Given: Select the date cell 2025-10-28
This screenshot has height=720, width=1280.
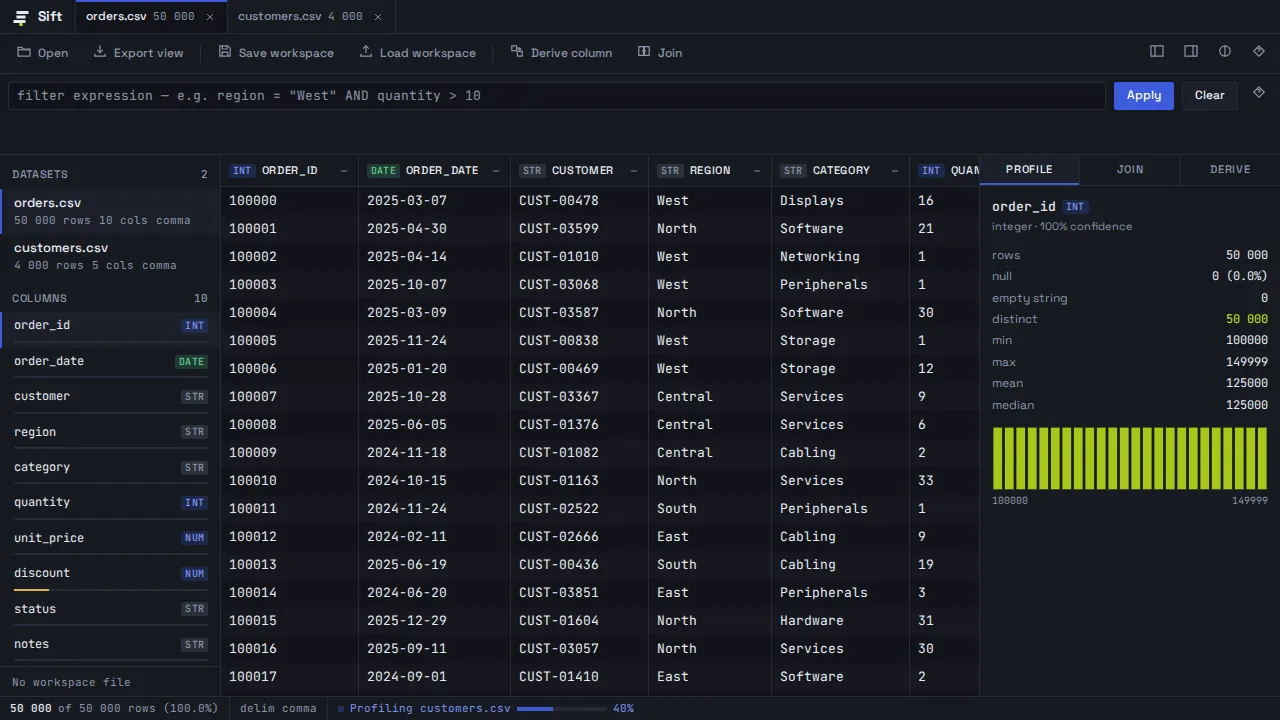Looking at the screenshot, I should click(434, 396).
